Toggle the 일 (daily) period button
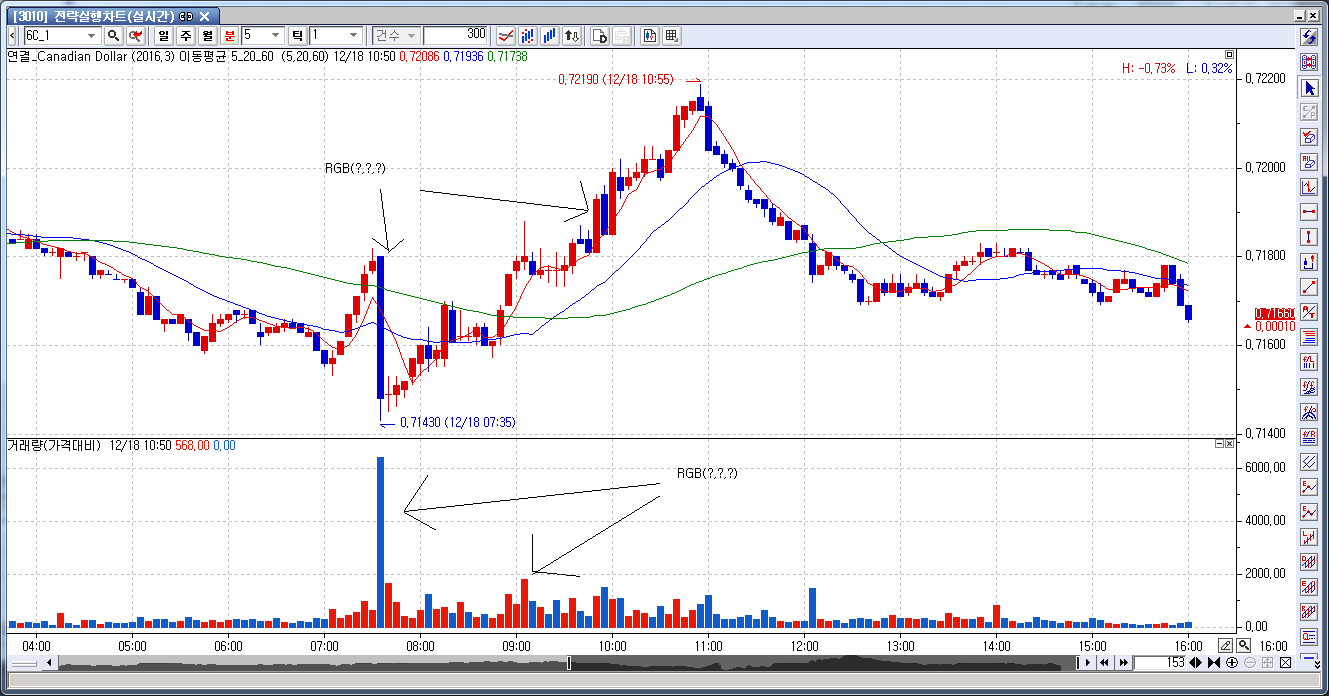This screenshot has width=1329, height=696. [163, 36]
